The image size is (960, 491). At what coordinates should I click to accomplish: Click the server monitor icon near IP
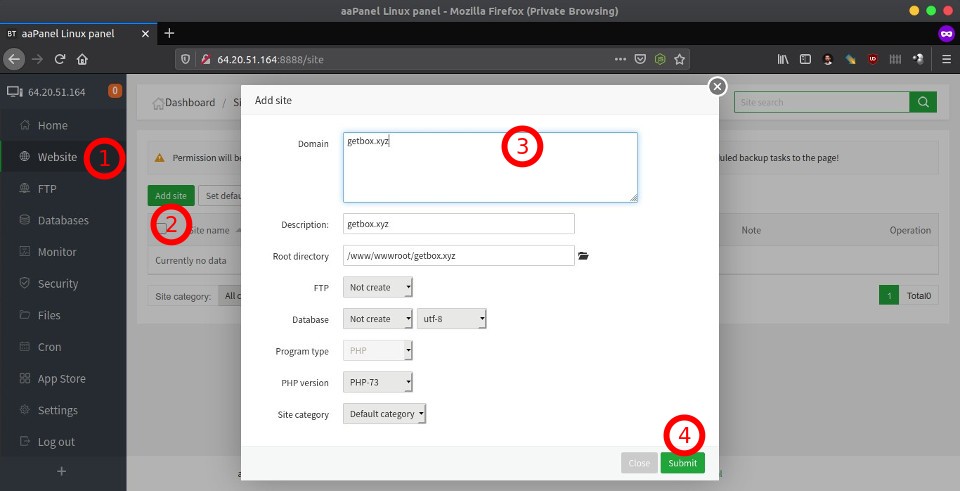click(15, 91)
